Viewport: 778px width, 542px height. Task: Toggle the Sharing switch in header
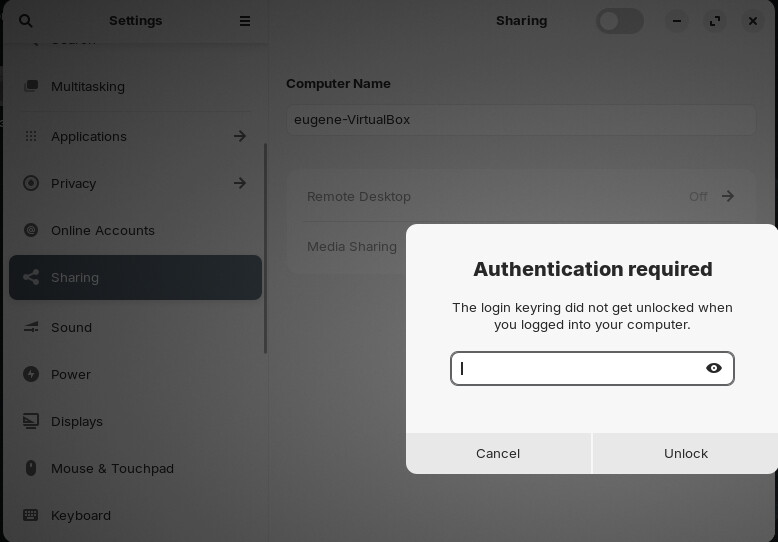620,21
